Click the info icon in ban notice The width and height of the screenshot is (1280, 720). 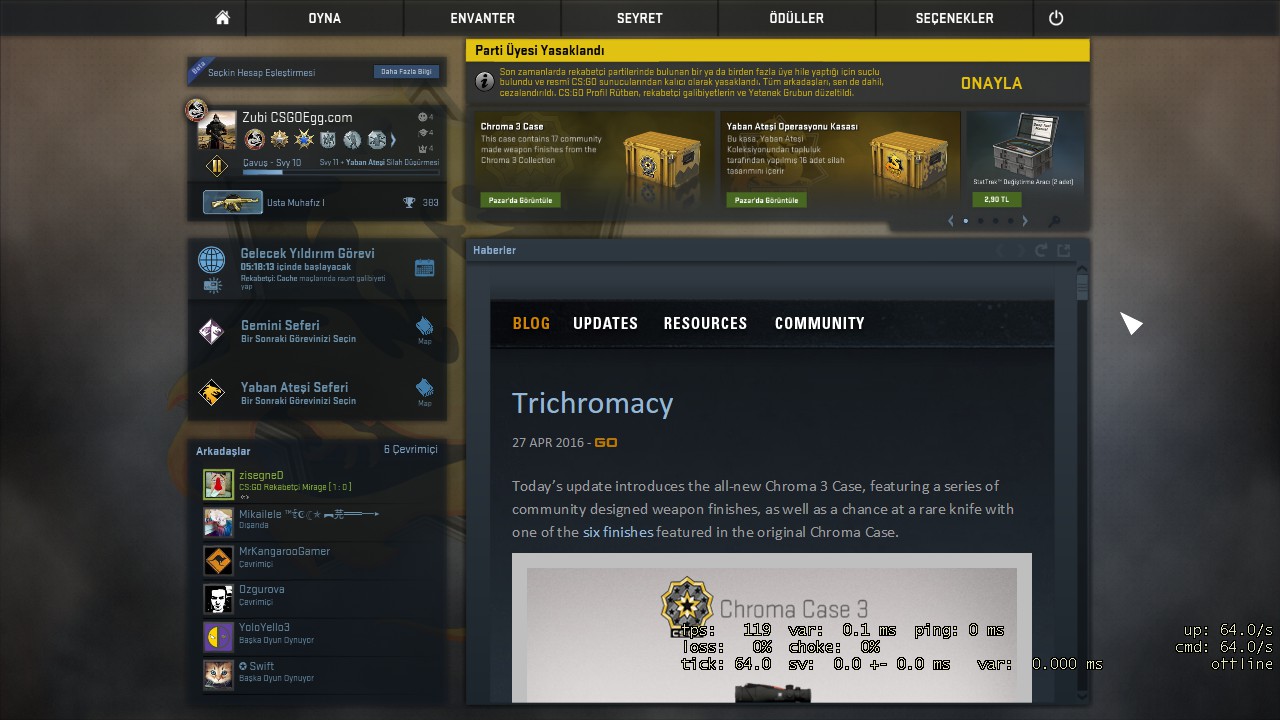[x=484, y=81]
